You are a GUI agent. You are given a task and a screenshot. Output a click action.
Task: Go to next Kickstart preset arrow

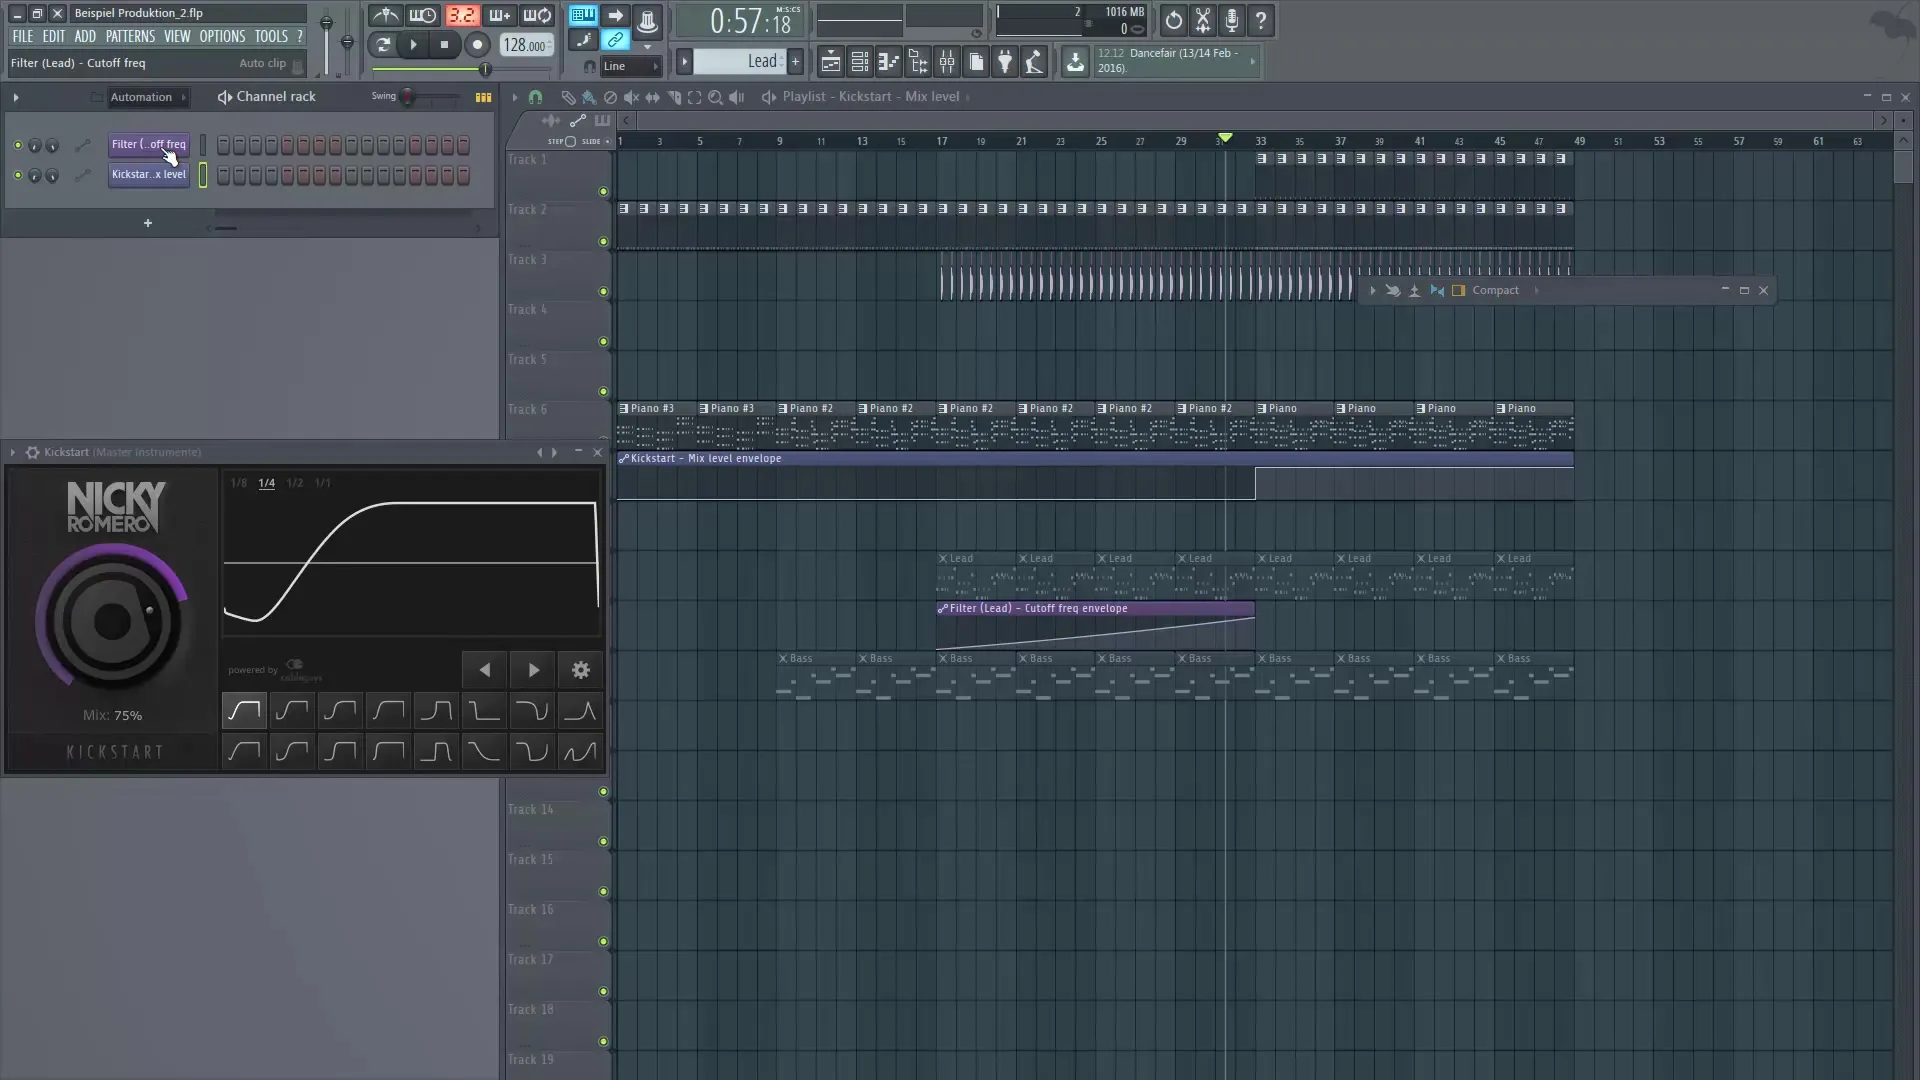coord(533,670)
